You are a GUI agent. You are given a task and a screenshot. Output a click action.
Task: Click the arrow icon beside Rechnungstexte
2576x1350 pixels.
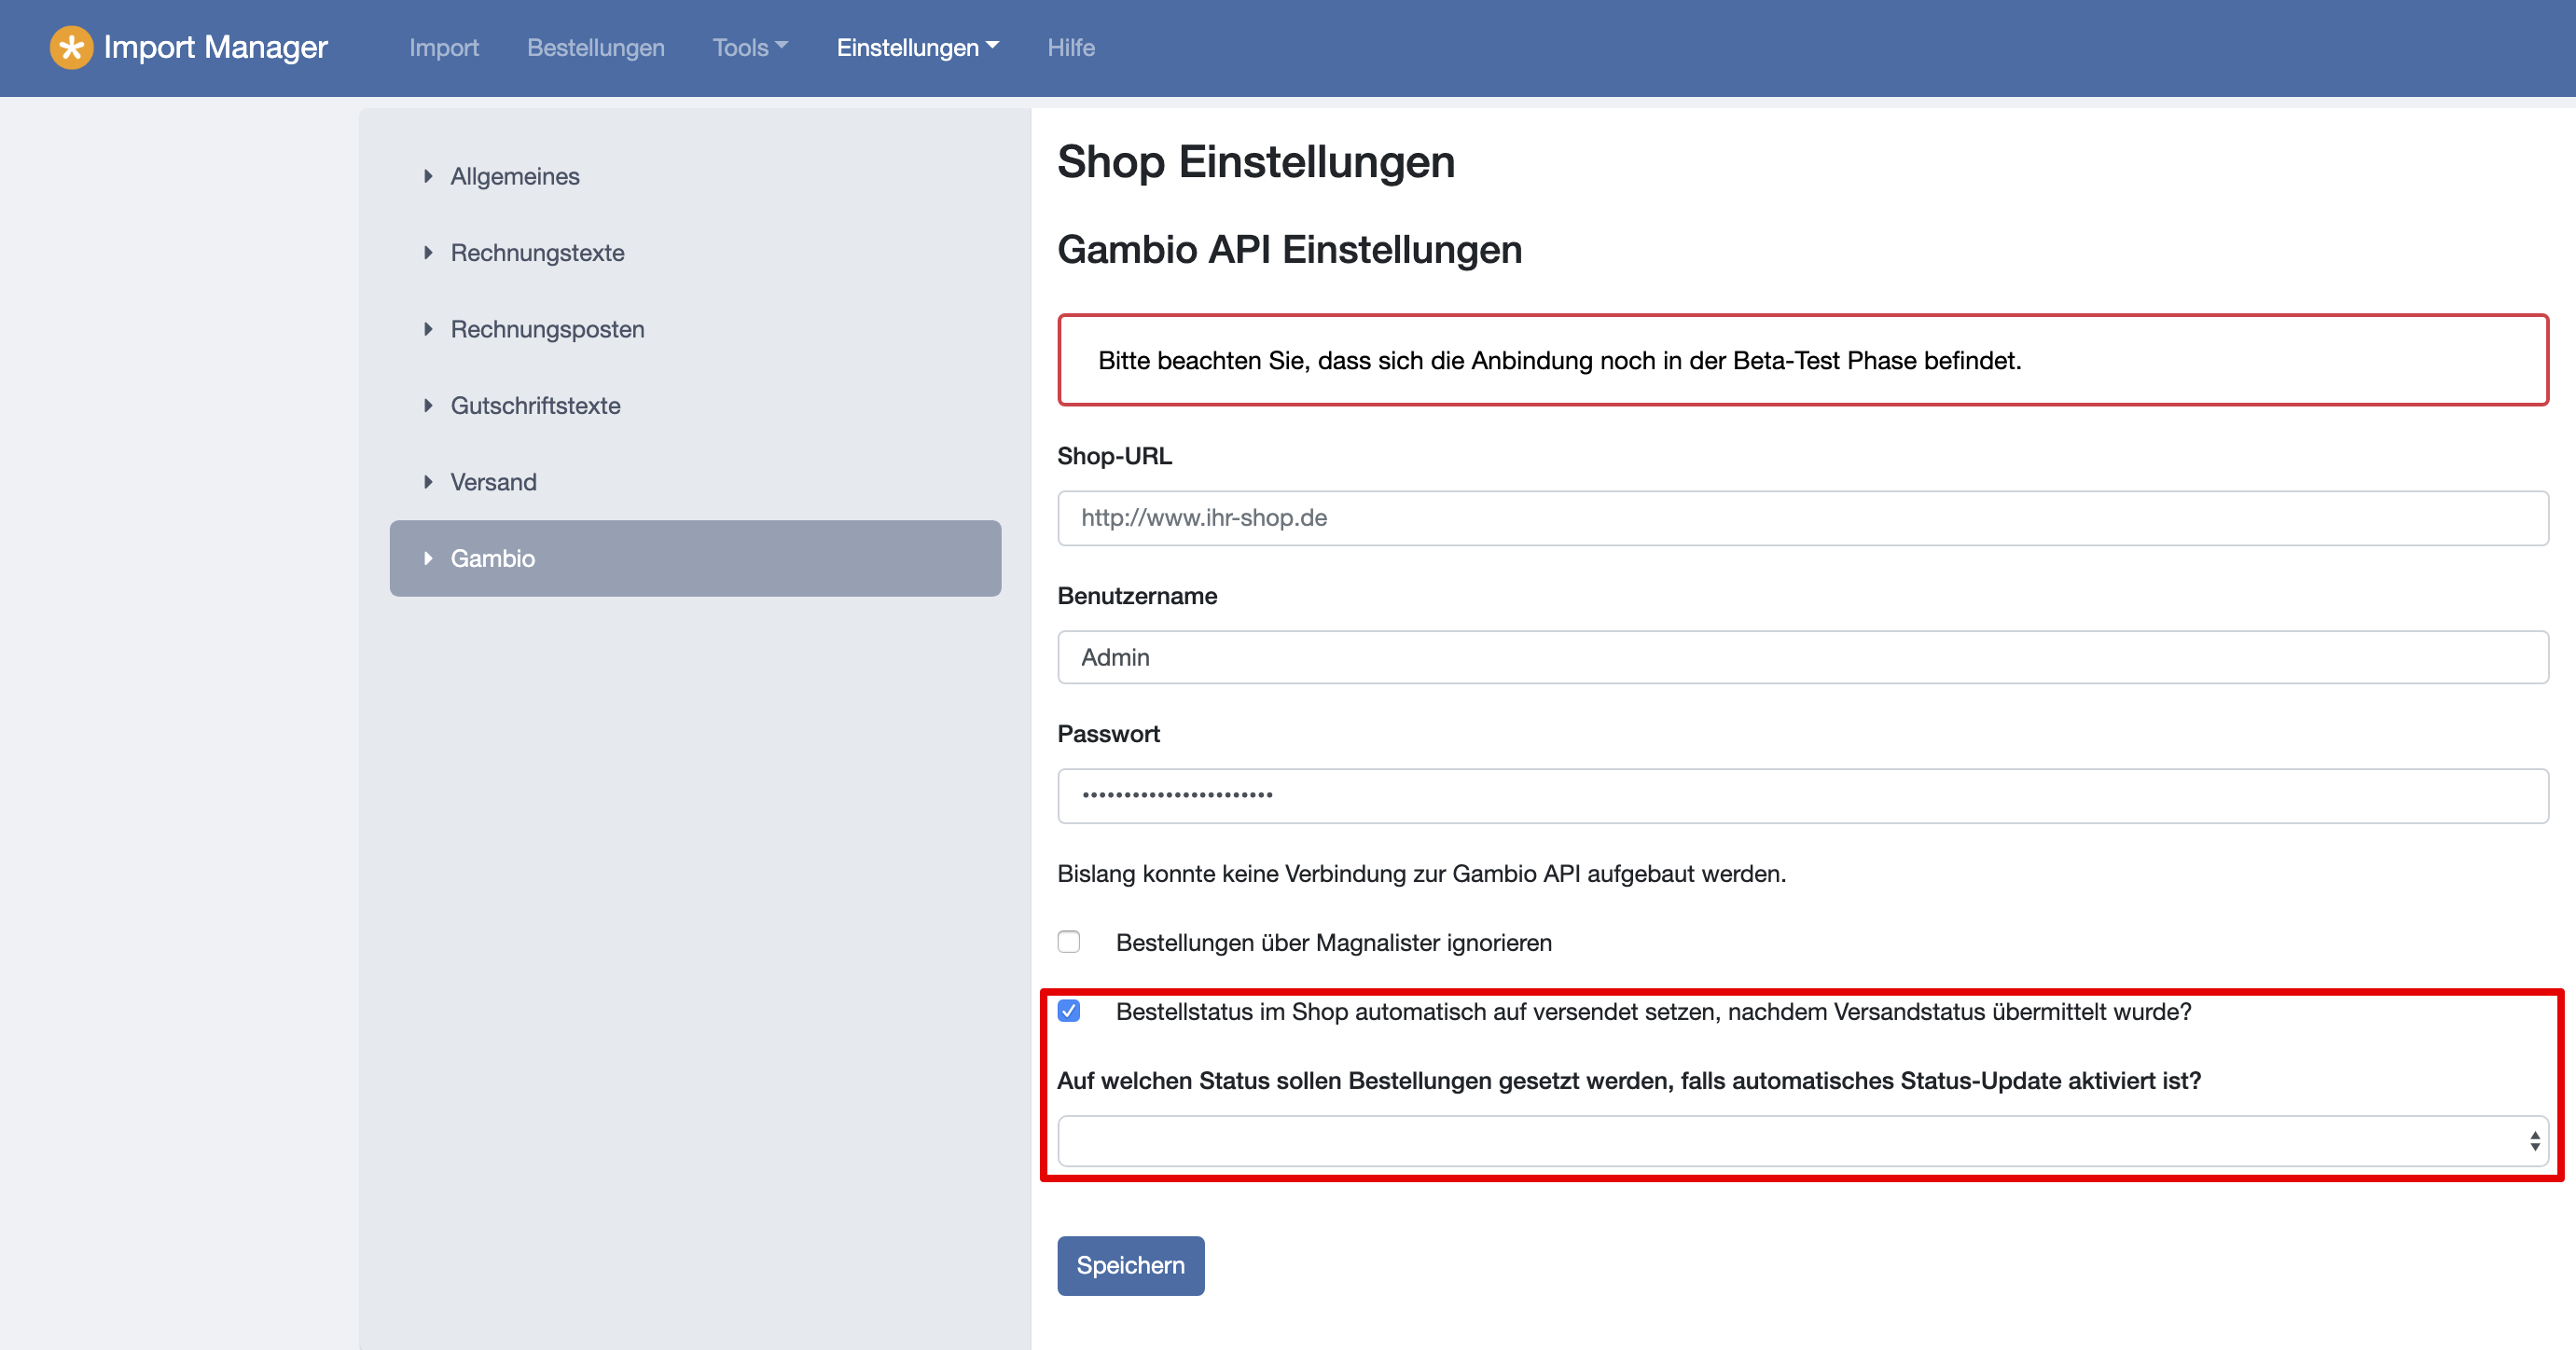pyautogui.click(x=428, y=253)
